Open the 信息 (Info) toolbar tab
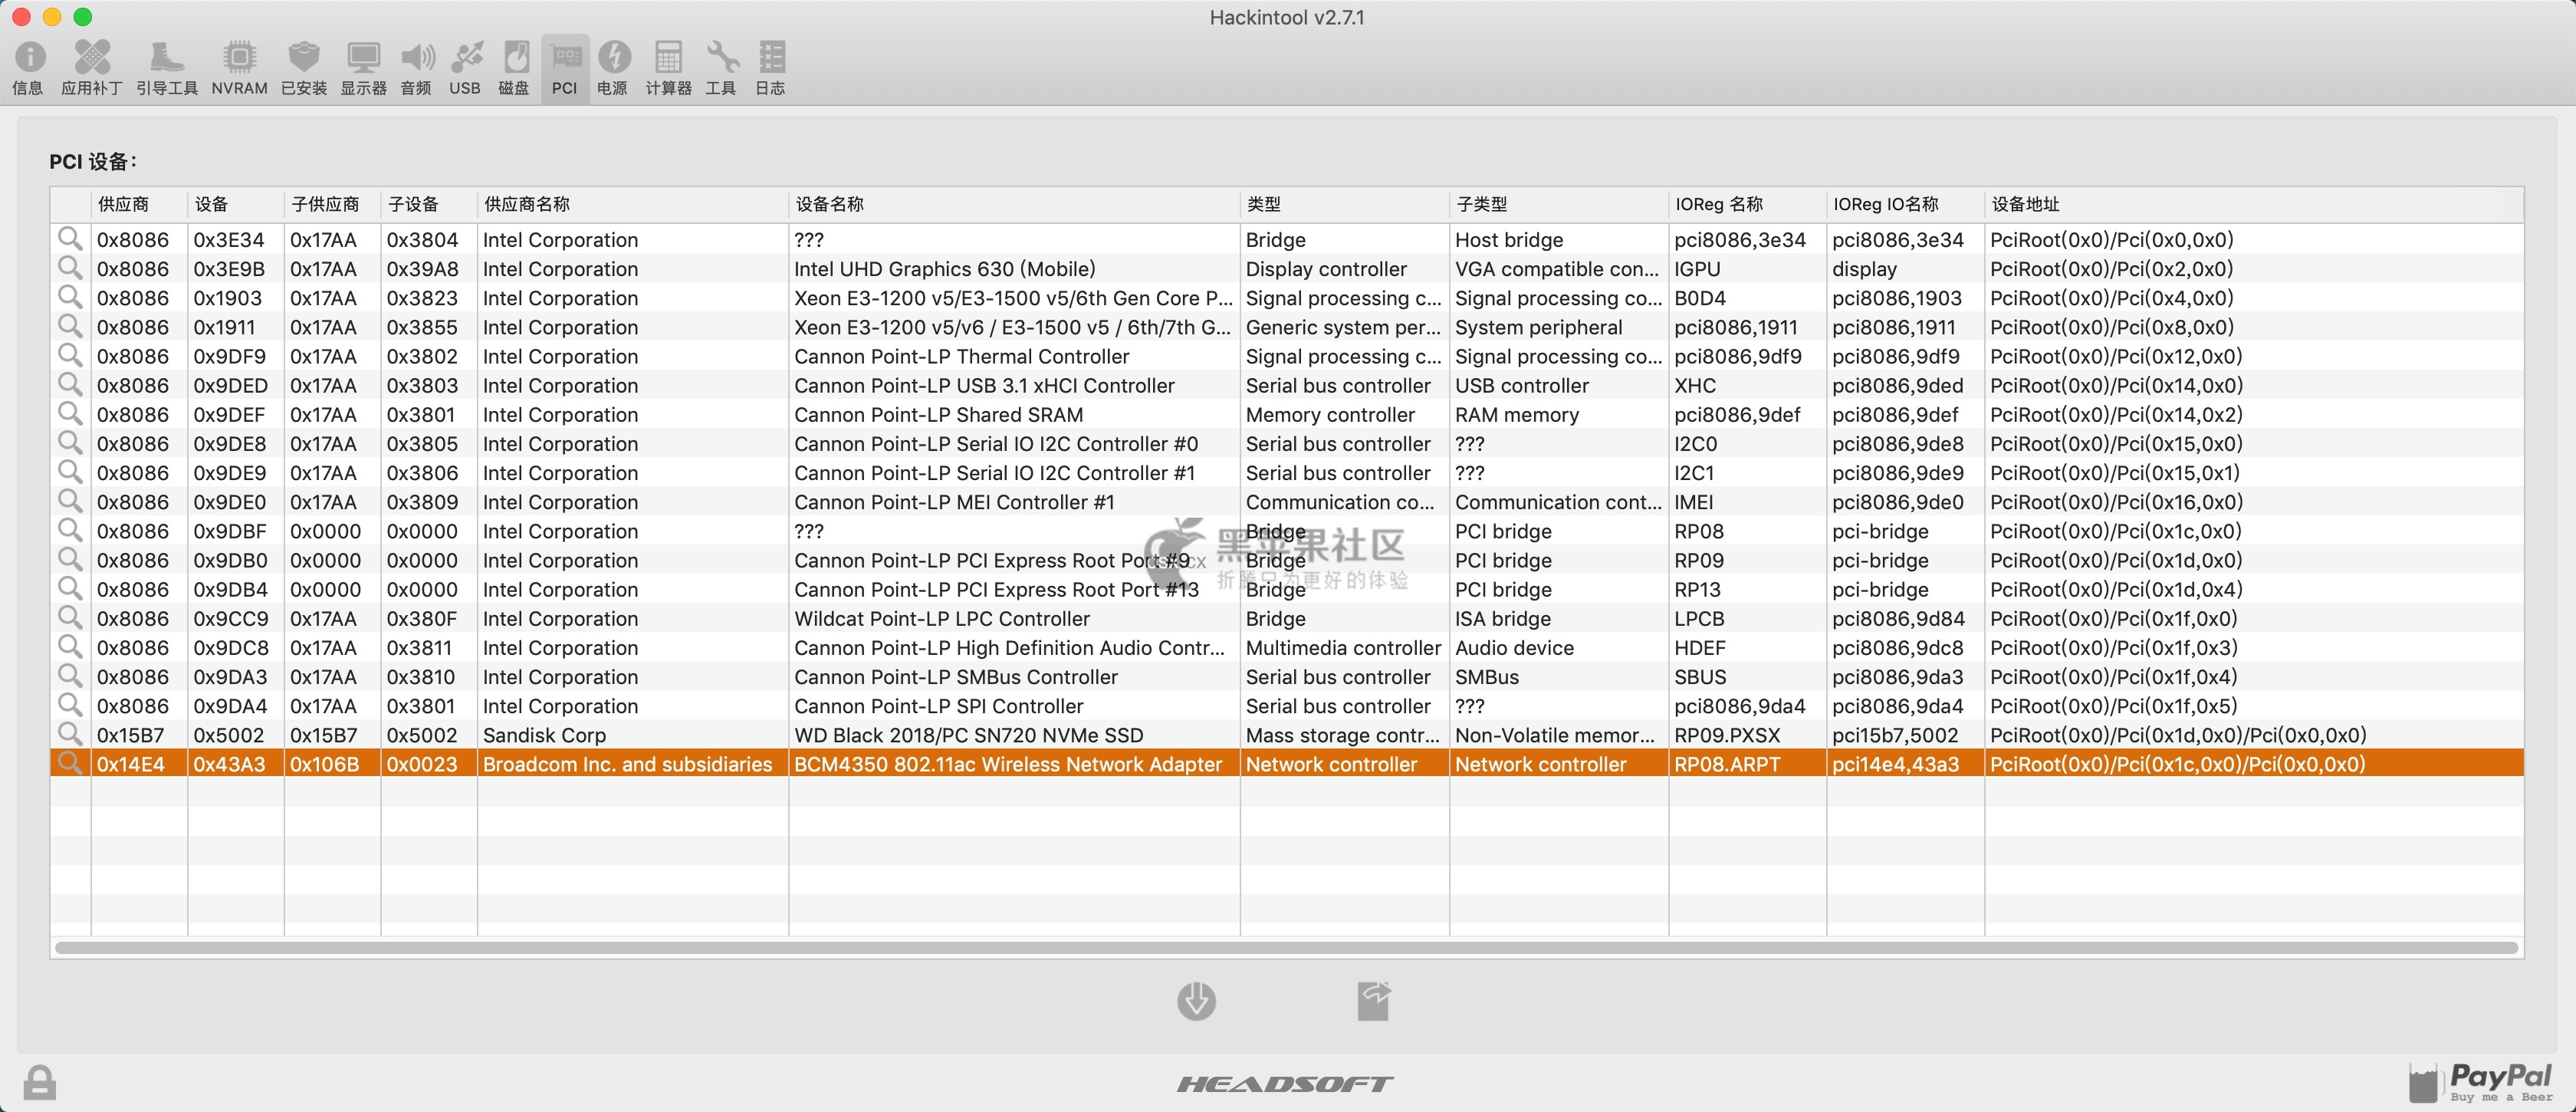The image size is (2576, 1112). pos(28,68)
